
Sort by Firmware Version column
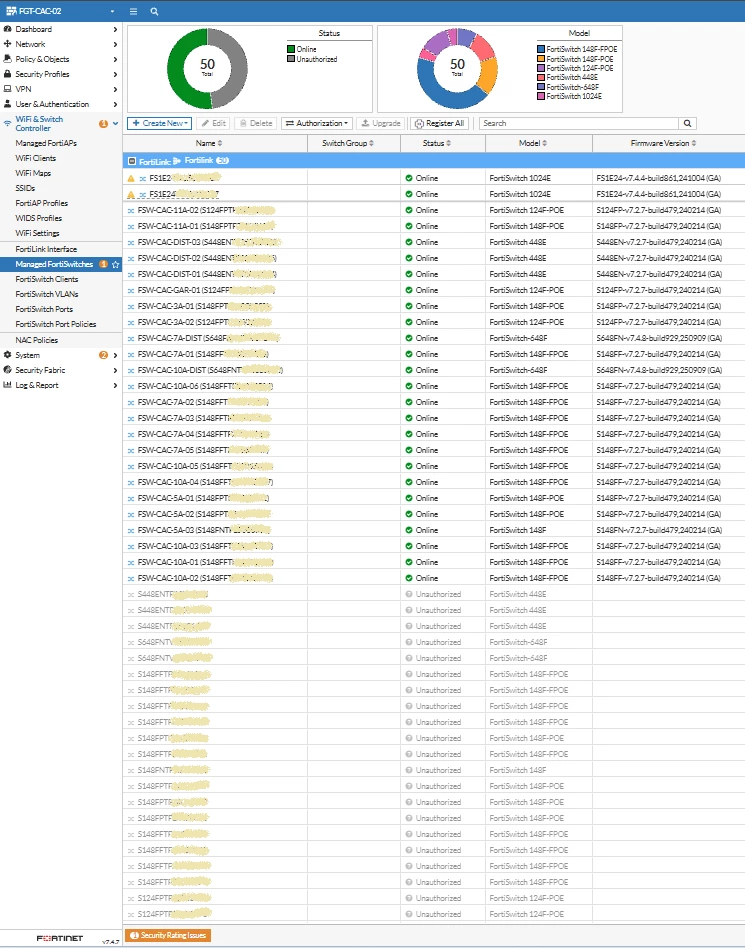(x=663, y=143)
